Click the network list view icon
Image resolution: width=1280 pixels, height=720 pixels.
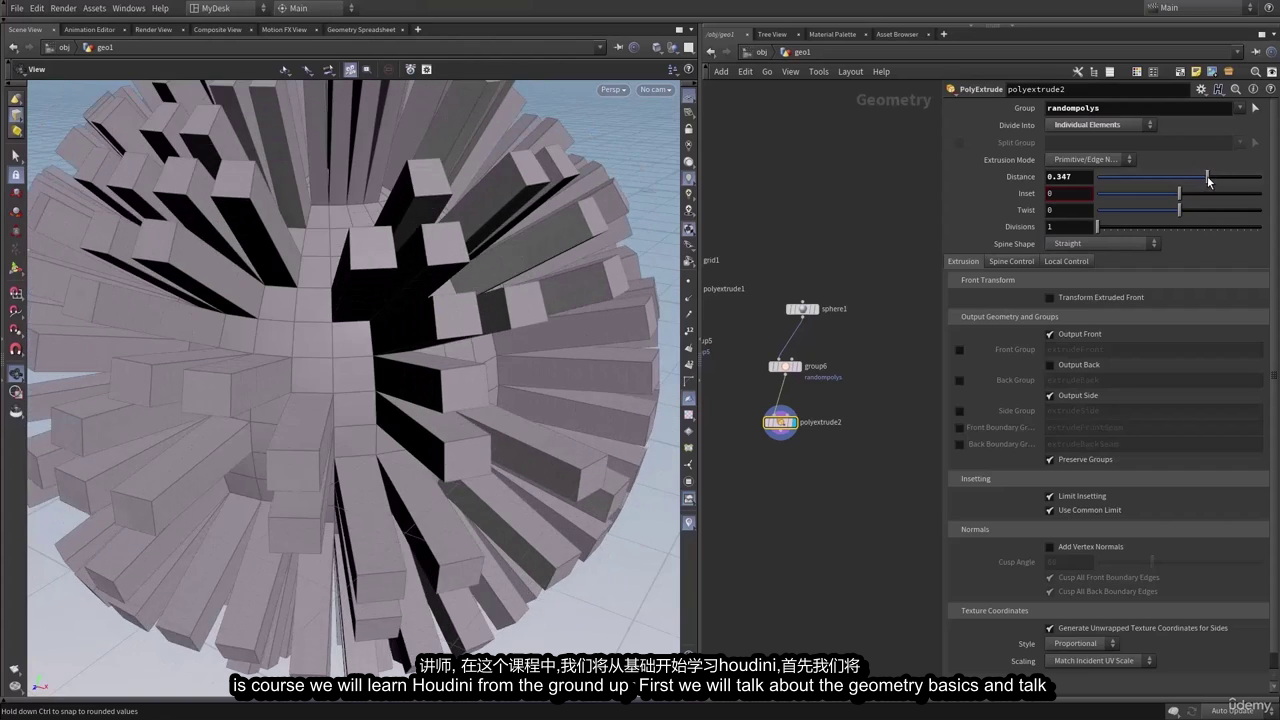[1109, 72]
